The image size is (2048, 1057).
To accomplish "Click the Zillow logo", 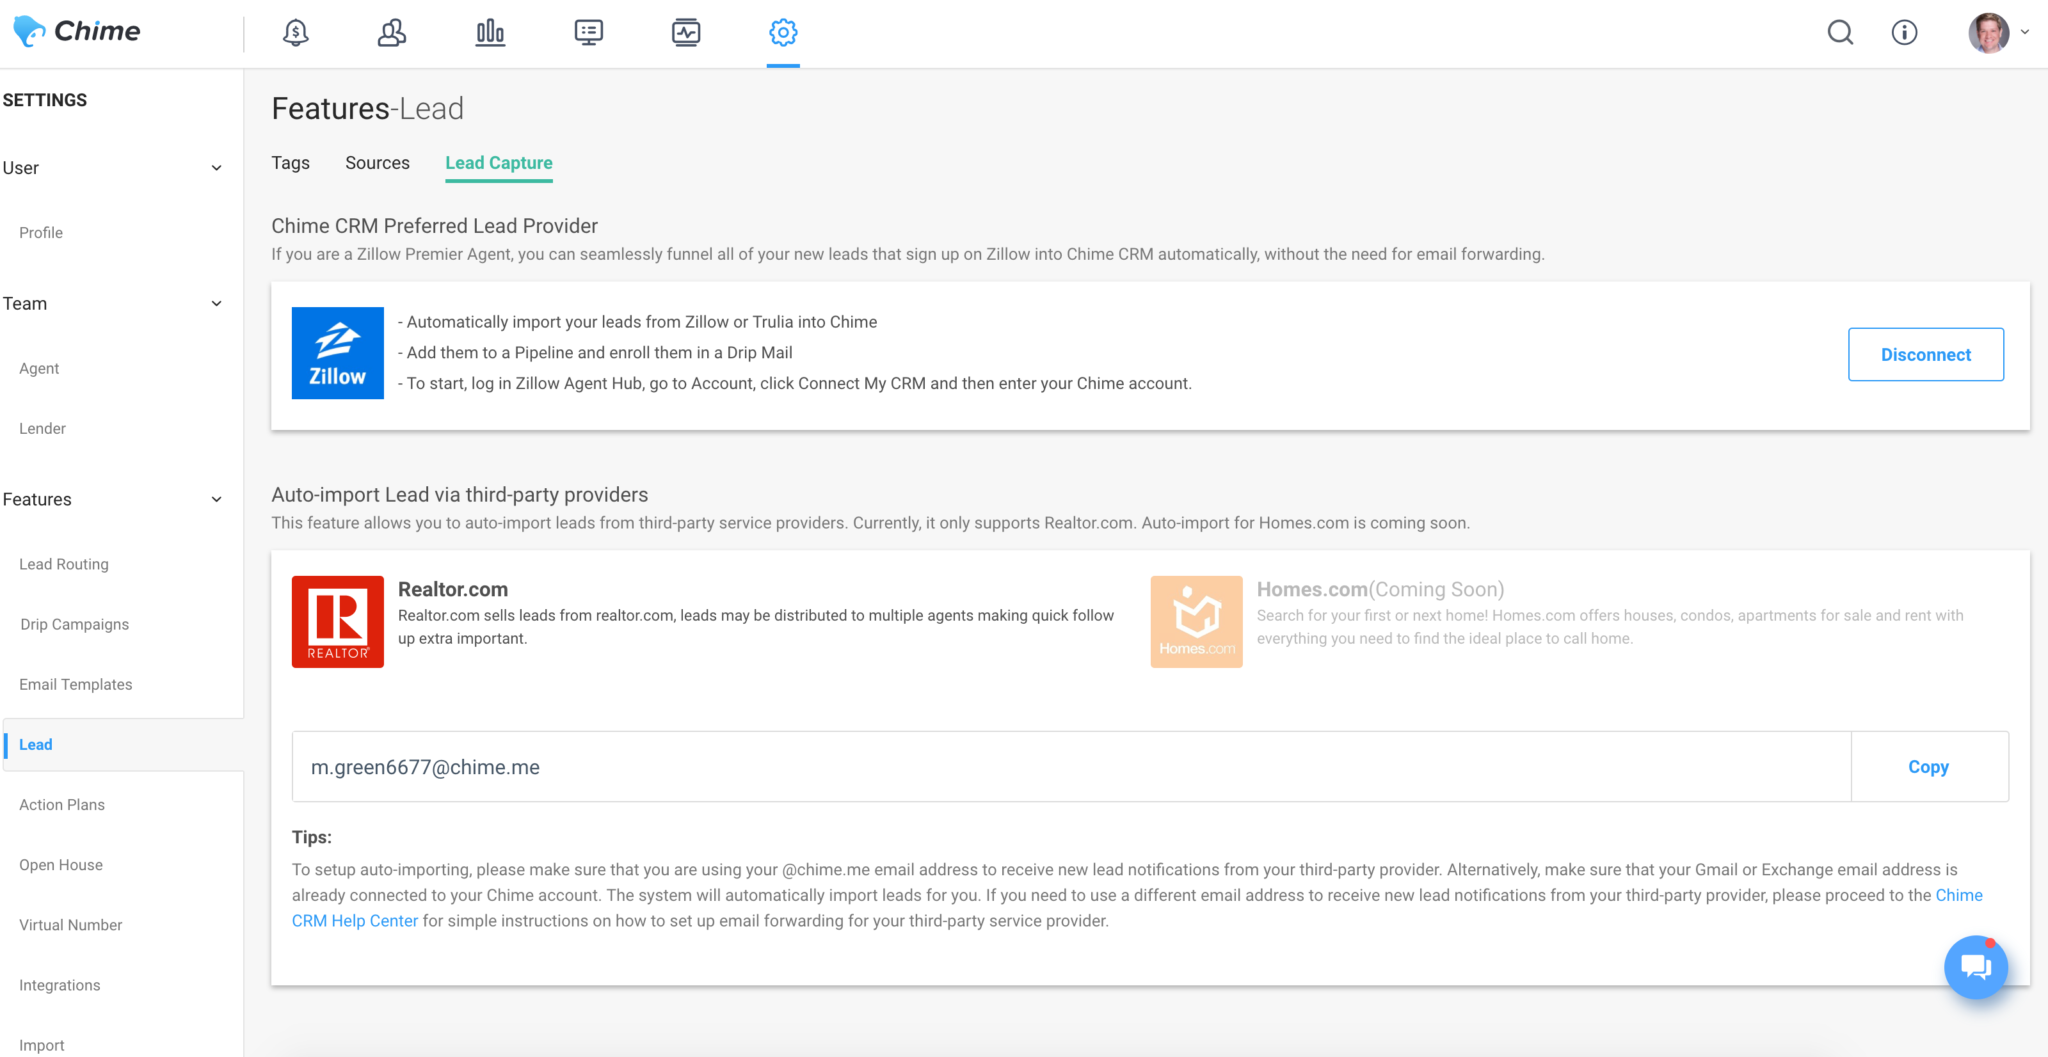I will pos(338,353).
